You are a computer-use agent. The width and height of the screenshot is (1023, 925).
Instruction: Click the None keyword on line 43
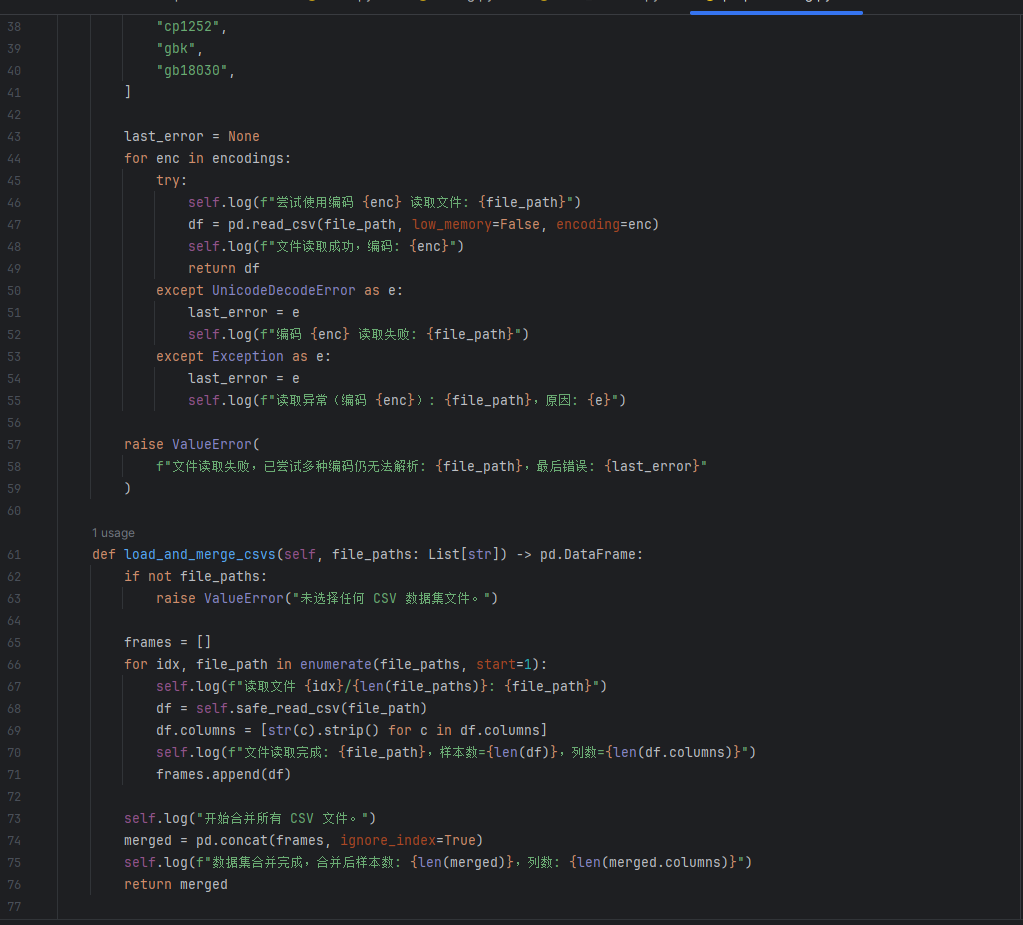point(244,136)
